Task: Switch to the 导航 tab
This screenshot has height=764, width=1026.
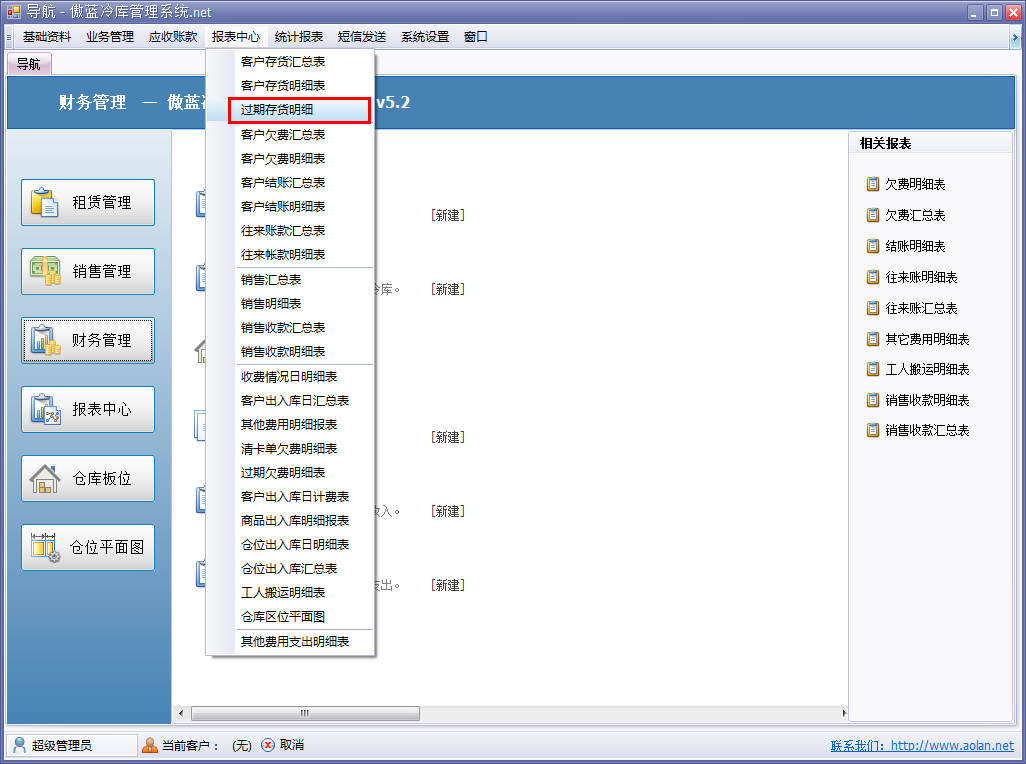Action: (x=29, y=62)
